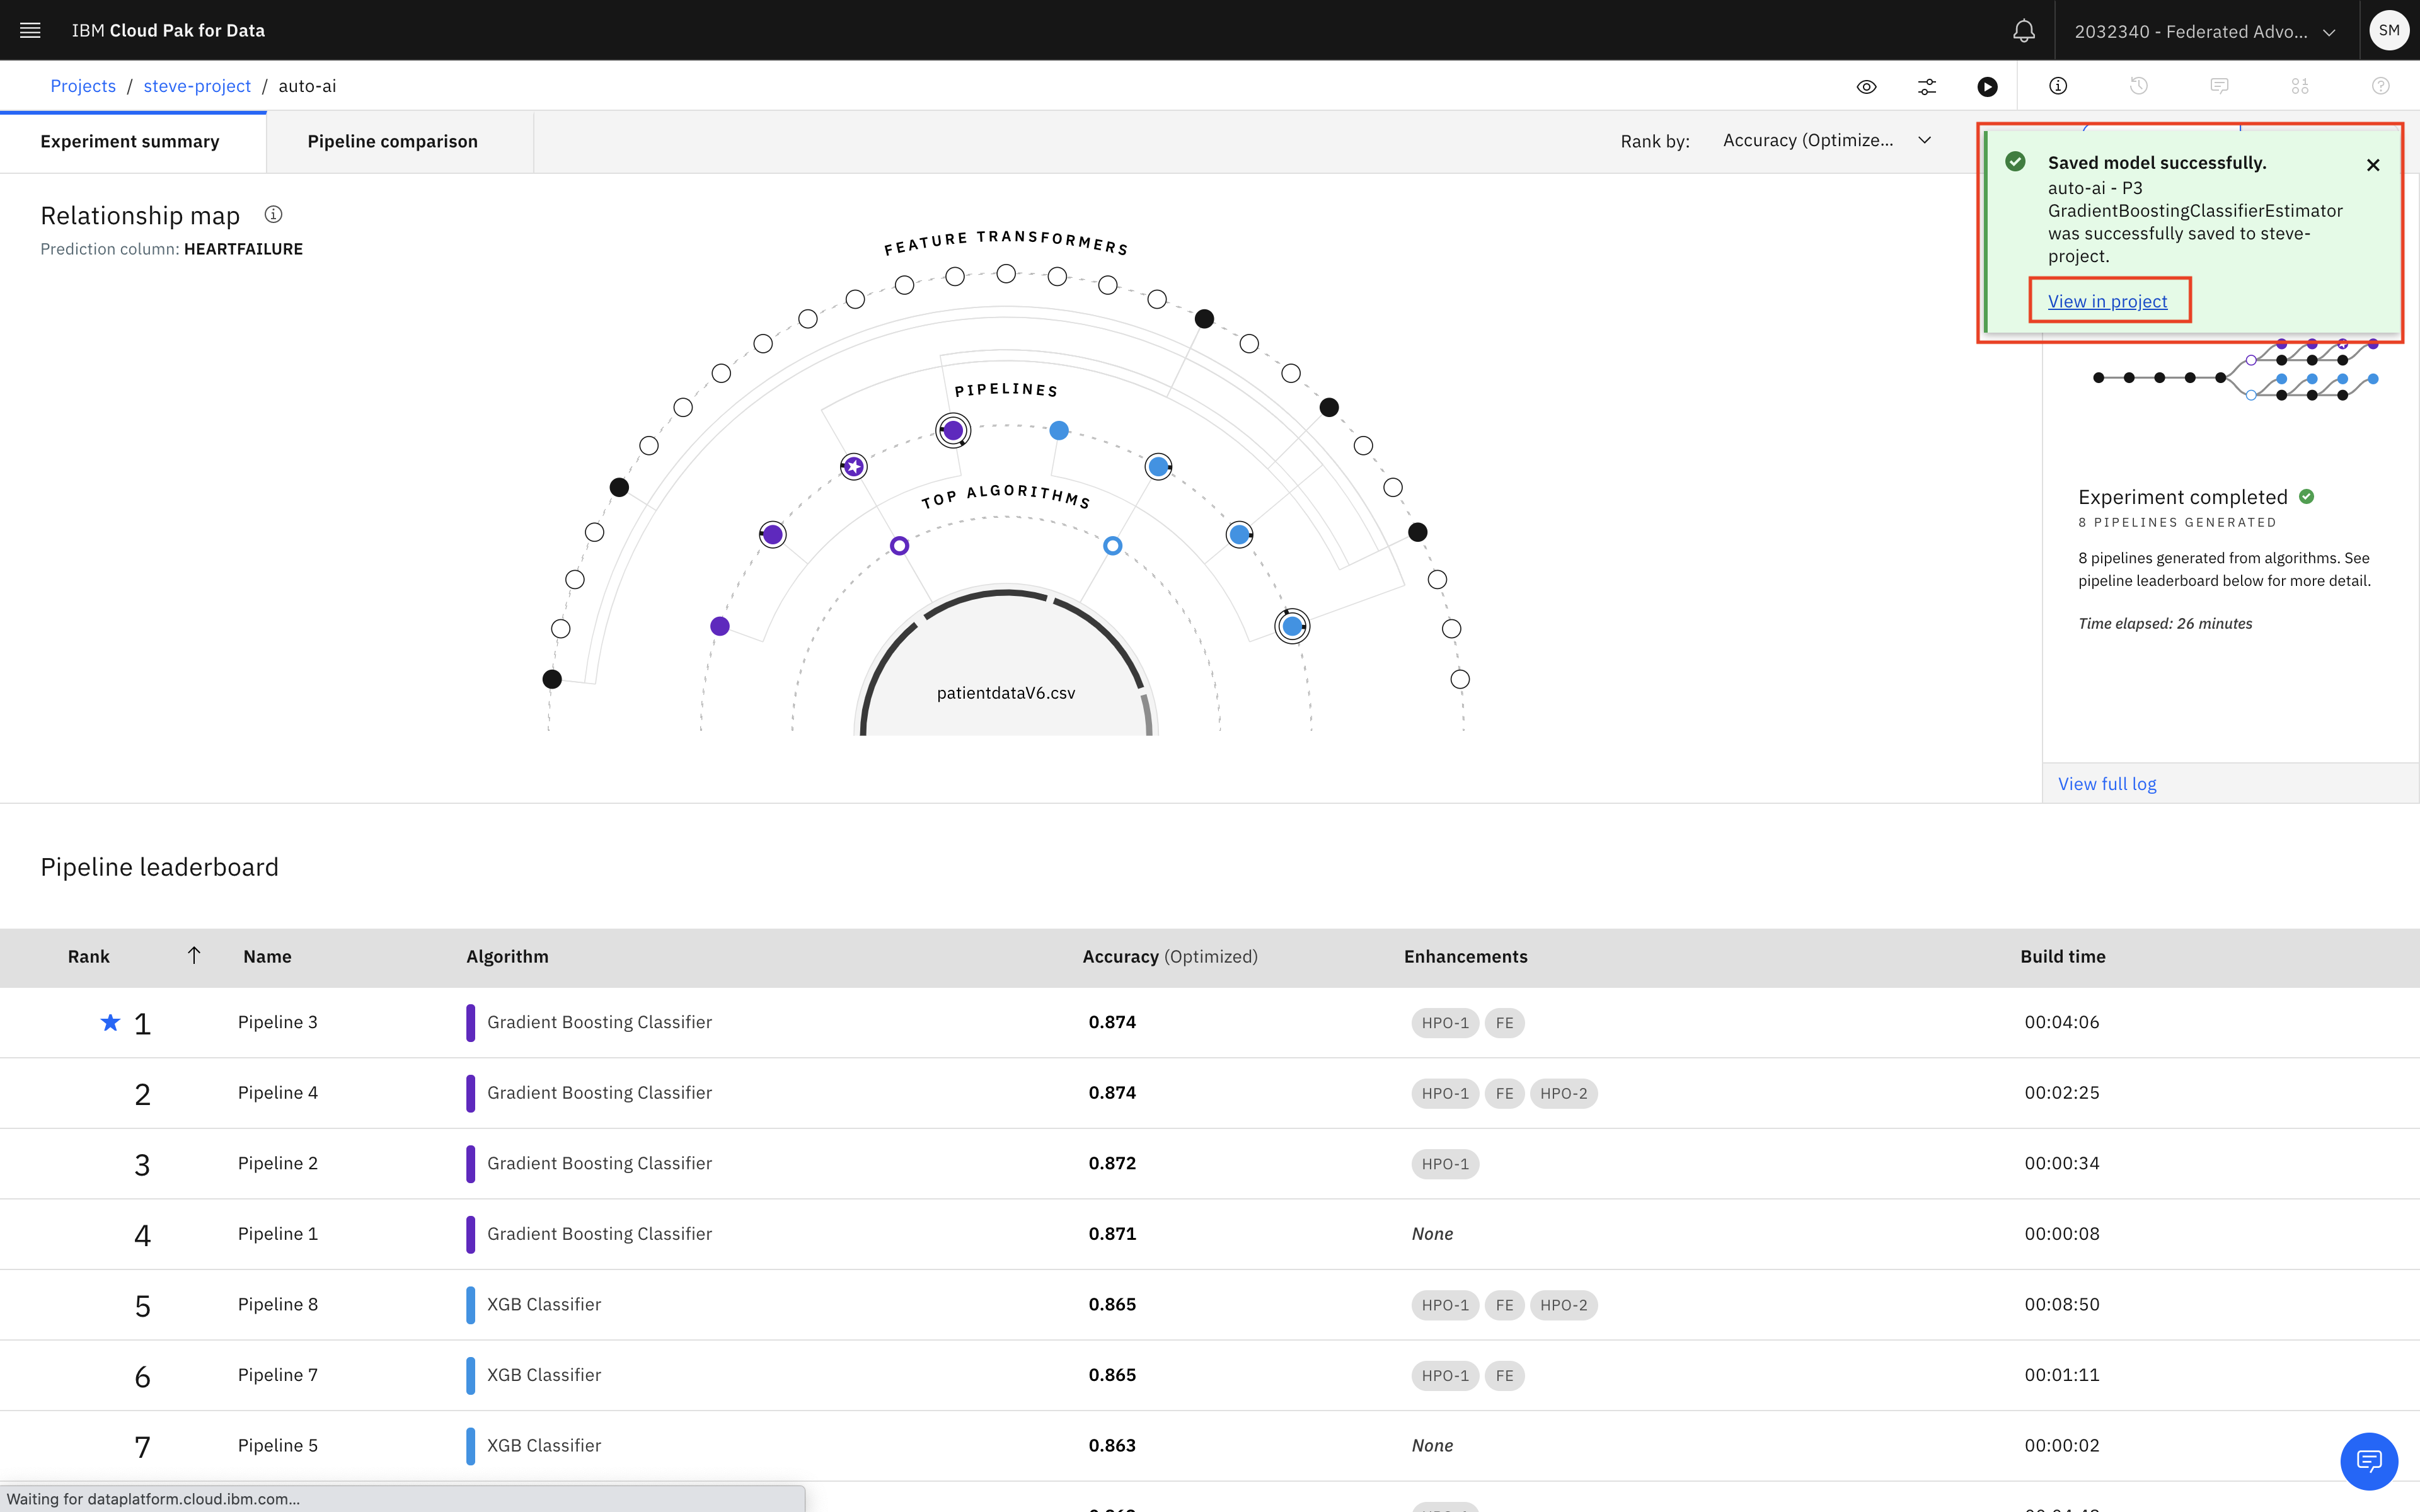
Task: Toggle the star on Pipeline 3 row
Action: [110, 1022]
